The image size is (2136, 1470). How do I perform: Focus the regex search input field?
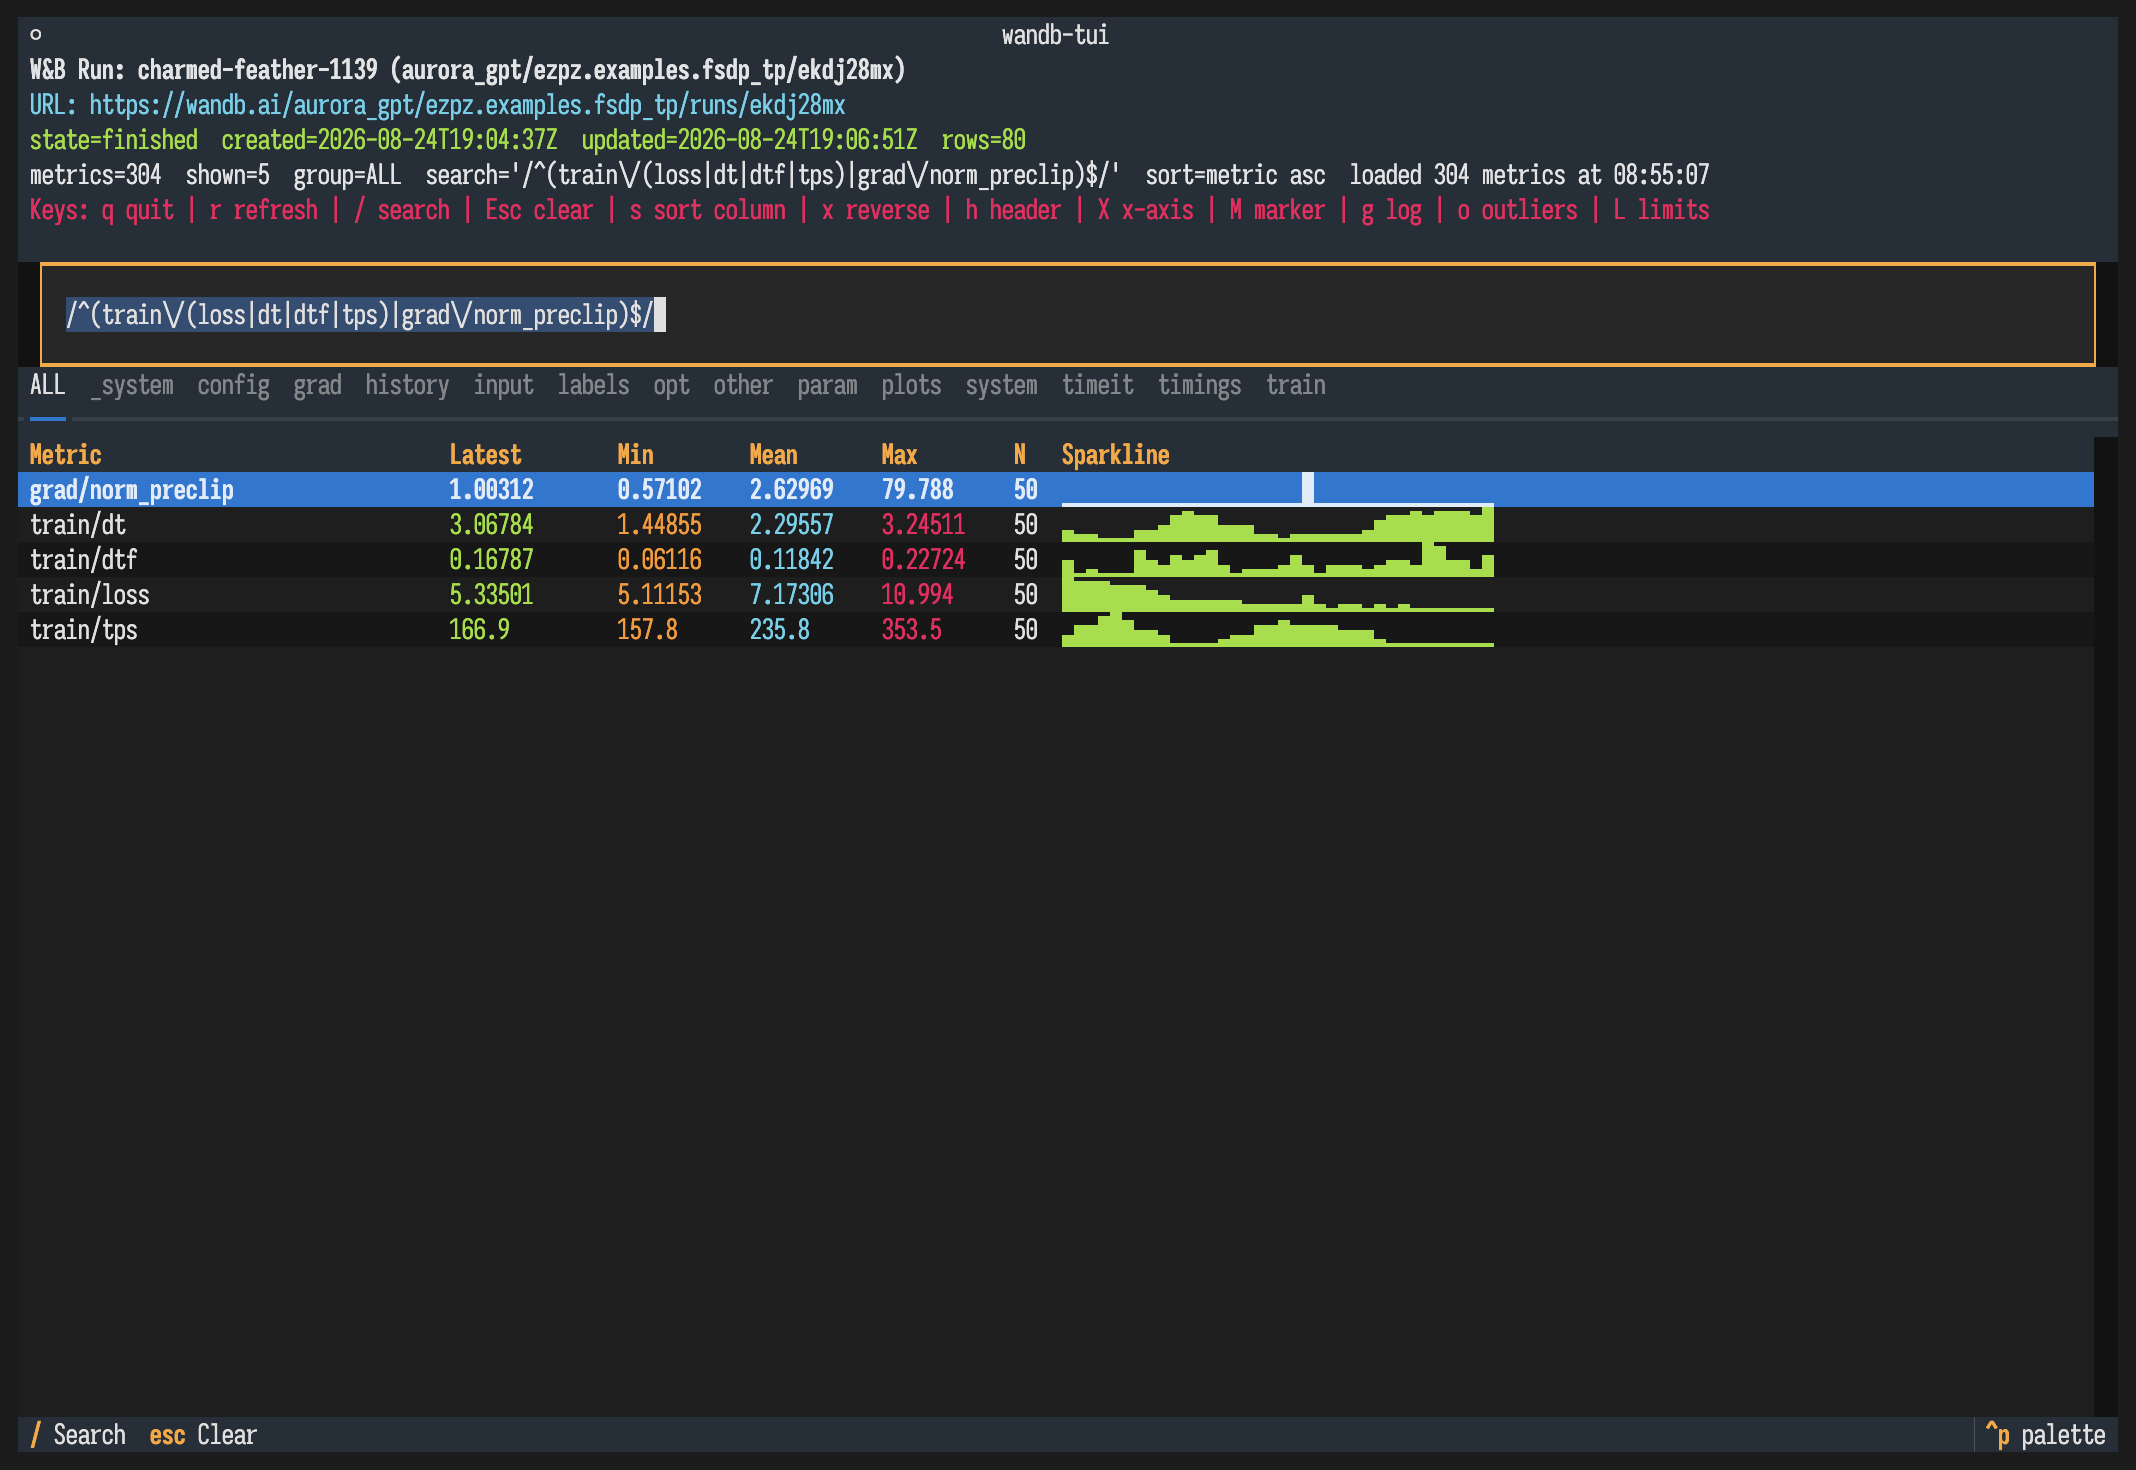coord(1067,315)
